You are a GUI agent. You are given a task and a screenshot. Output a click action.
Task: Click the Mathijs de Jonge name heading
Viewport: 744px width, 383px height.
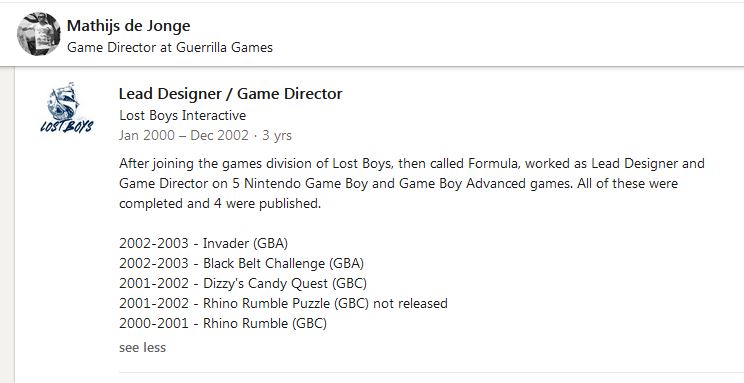pos(129,26)
